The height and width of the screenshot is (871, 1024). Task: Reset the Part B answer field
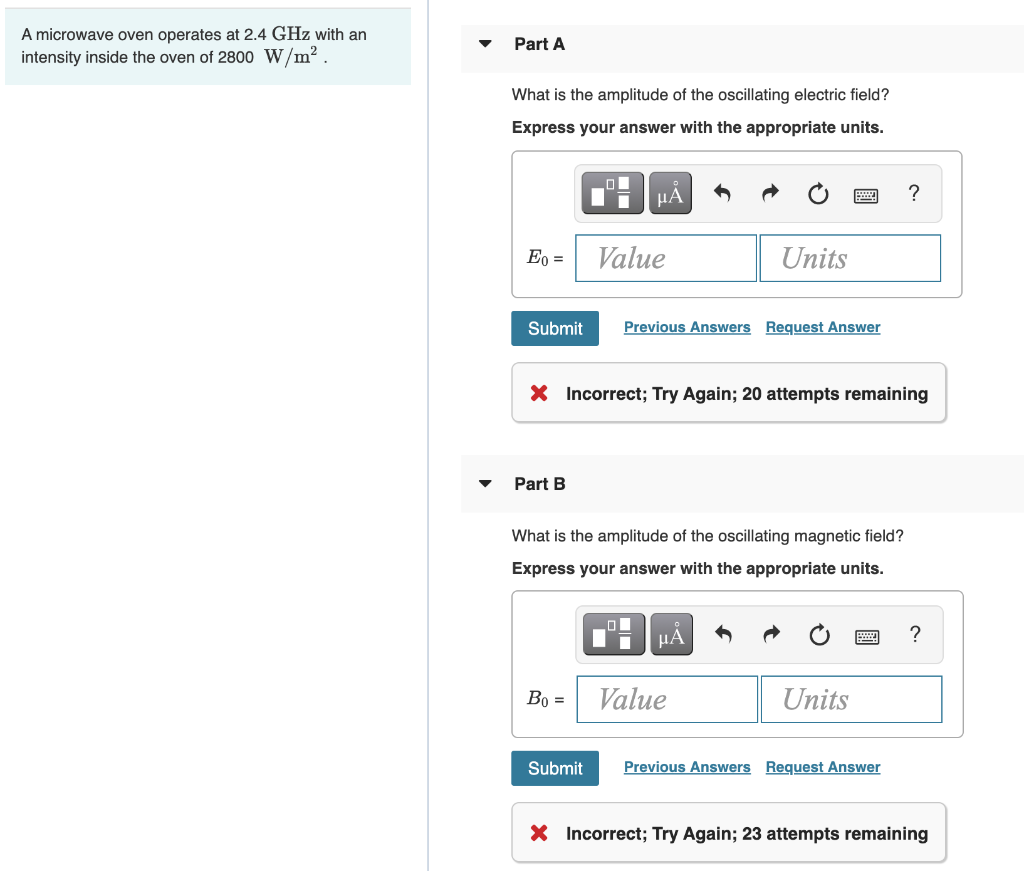pyautogui.click(x=820, y=634)
